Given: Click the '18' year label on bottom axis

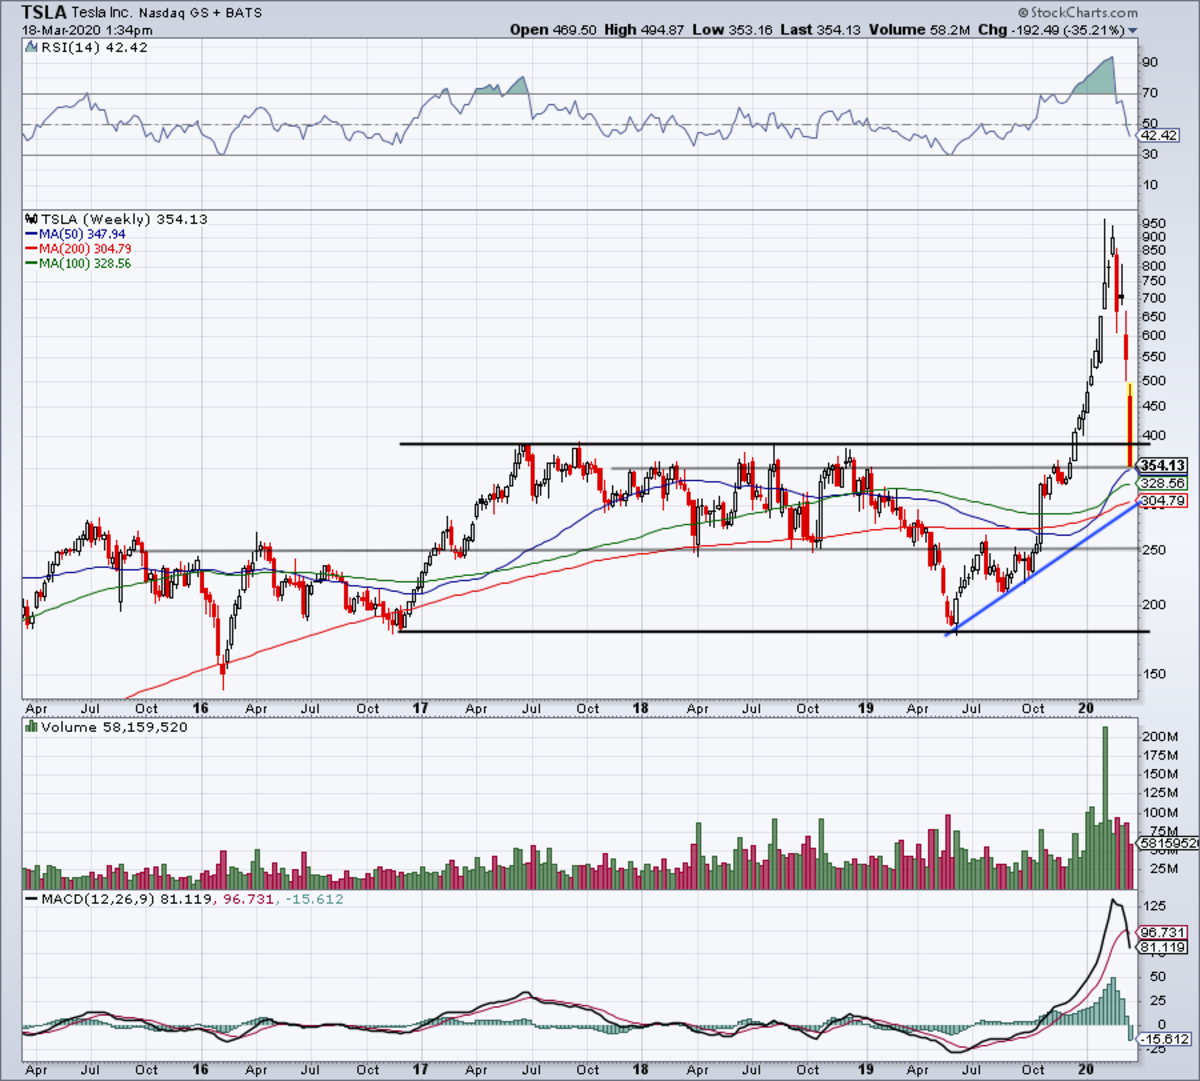Looking at the screenshot, I should [640, 1069].
